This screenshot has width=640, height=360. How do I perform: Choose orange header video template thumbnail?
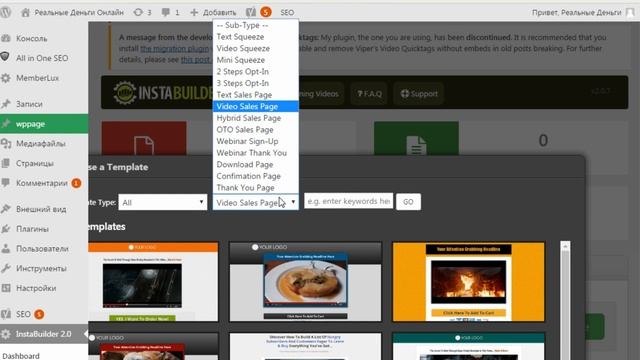[x=153, y=282]
